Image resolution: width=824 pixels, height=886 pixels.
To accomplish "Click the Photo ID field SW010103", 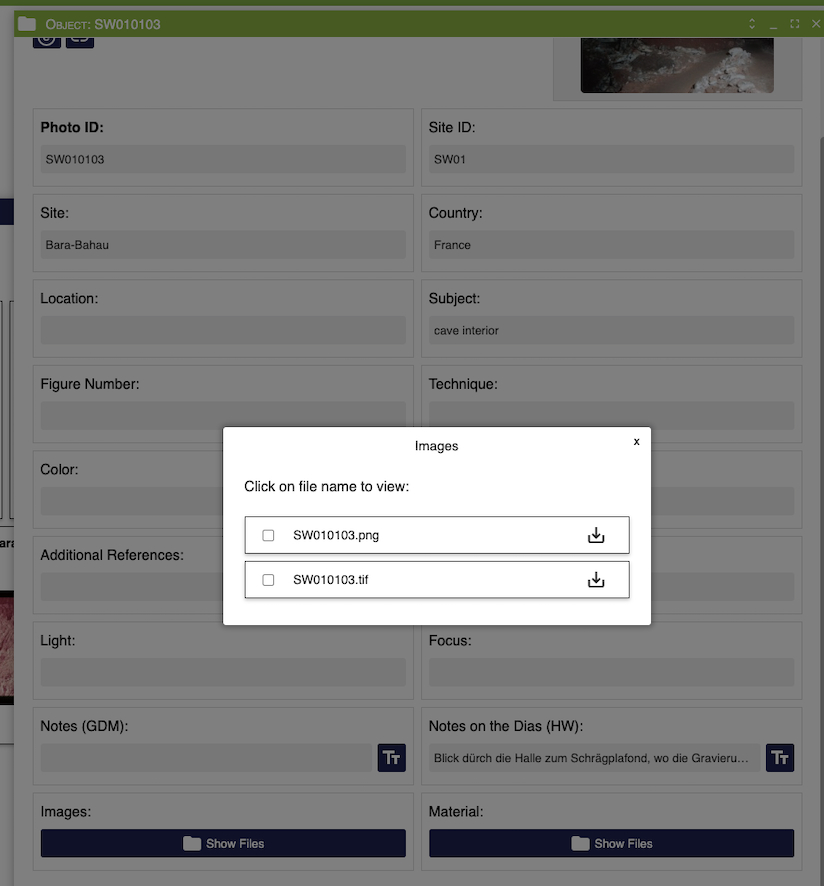I will [x=223, y=159].
